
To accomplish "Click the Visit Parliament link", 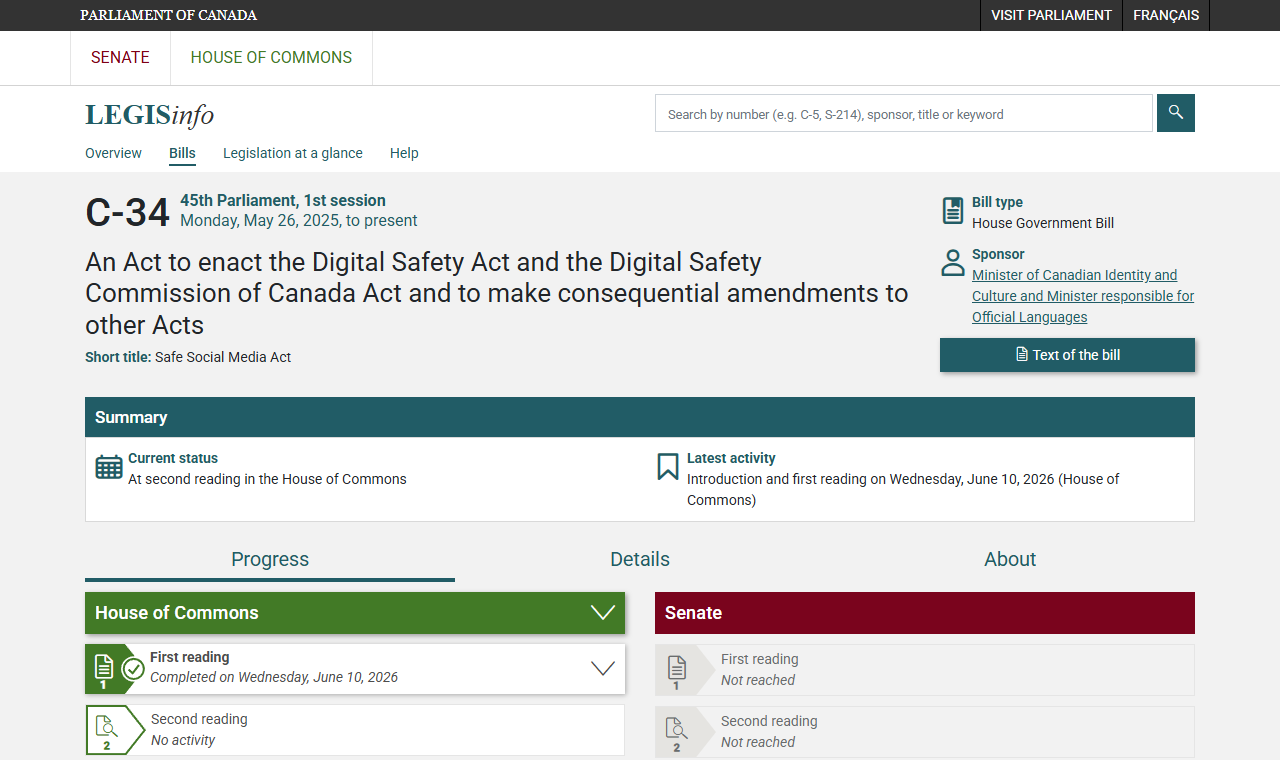I will pos(1051,15).
